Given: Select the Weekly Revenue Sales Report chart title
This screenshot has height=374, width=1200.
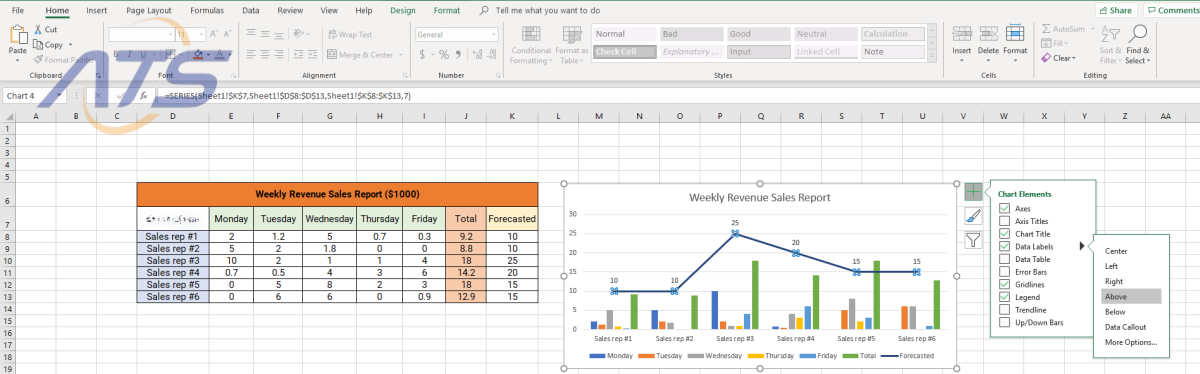Looking at the screenshot, I should [760, 197].
